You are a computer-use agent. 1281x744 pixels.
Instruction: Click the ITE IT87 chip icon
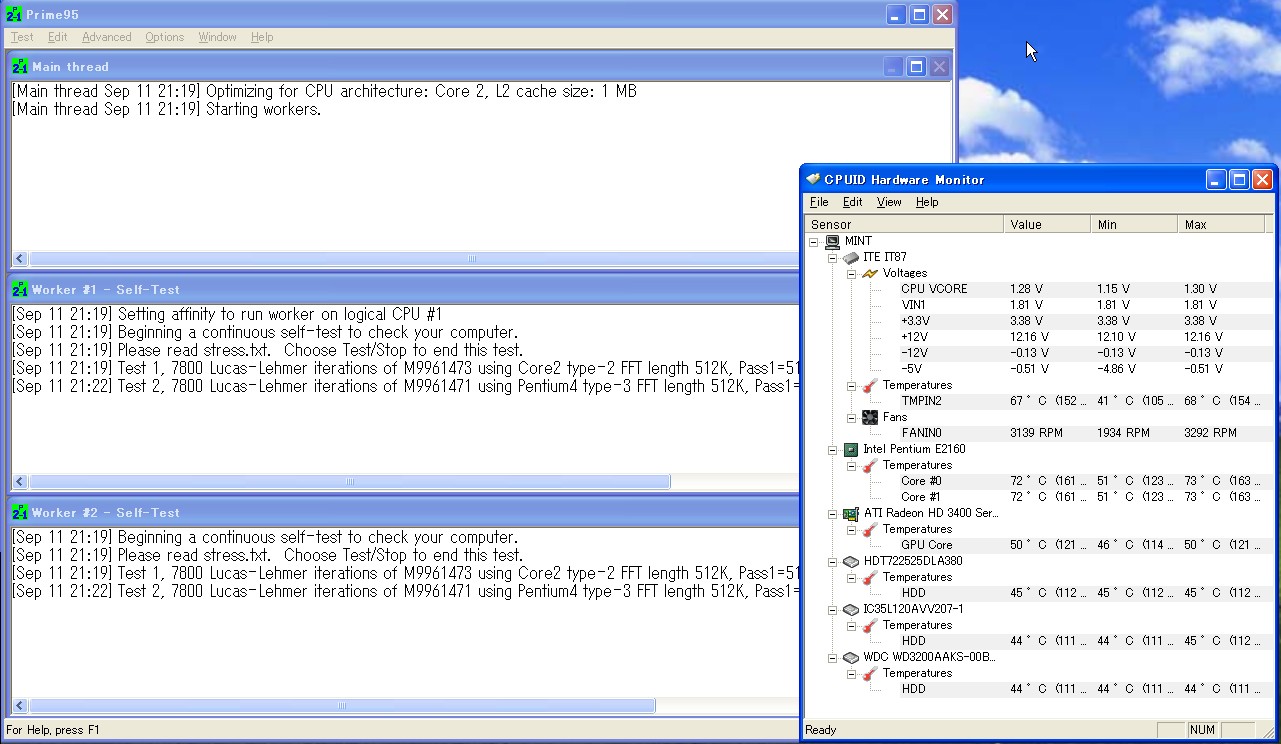coord(850,257)
